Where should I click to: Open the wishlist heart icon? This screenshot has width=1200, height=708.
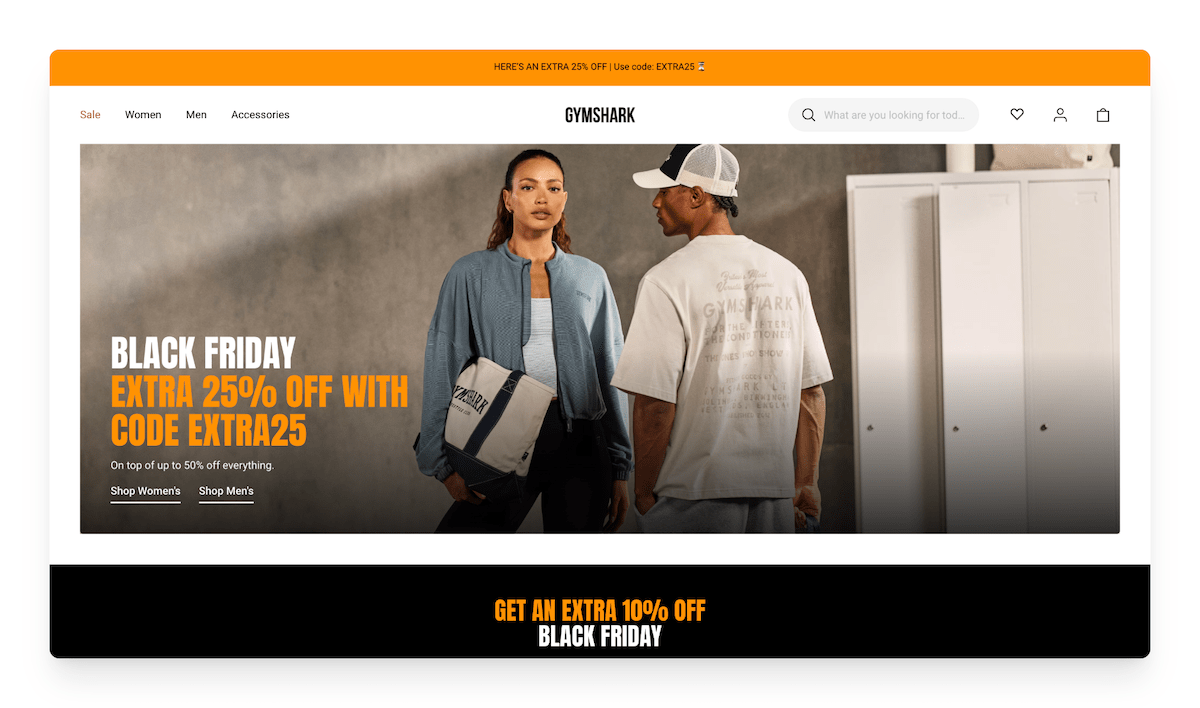(x=1017, y=115)
